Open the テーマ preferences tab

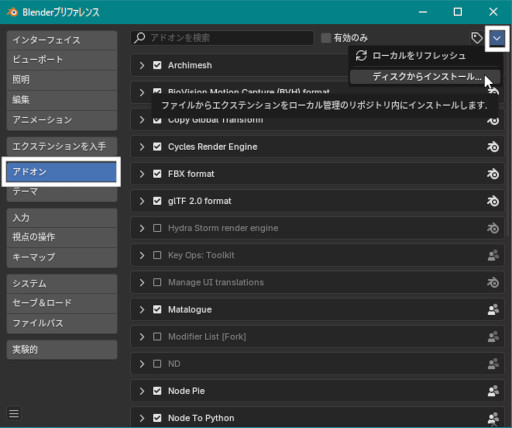[x=62, y=192]
